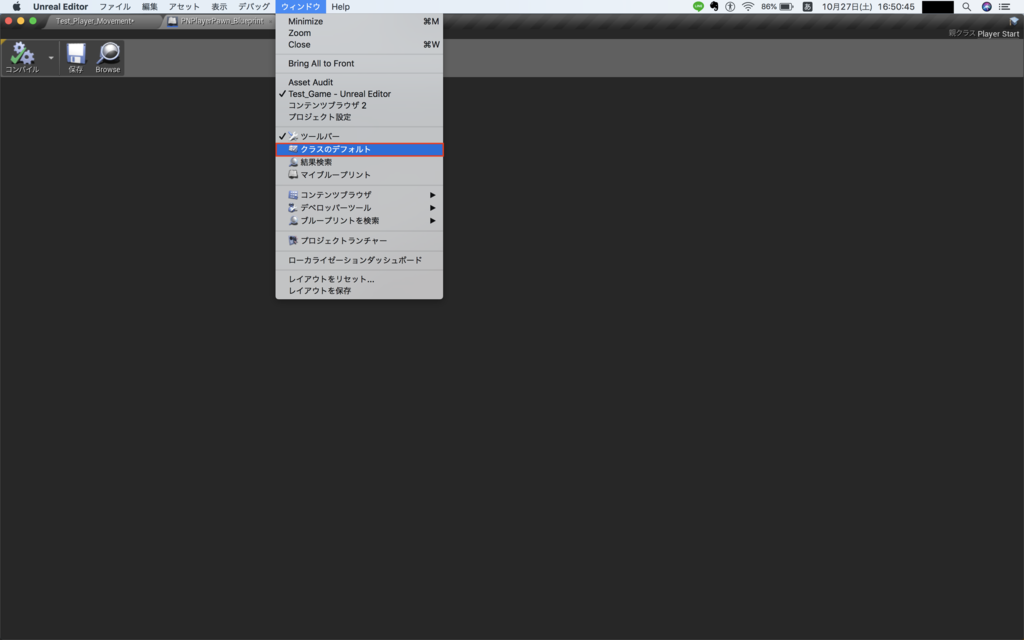The image size is (1024, 640).
Task: Choose Zoom in the Window menu
Action: pos(359,33)
